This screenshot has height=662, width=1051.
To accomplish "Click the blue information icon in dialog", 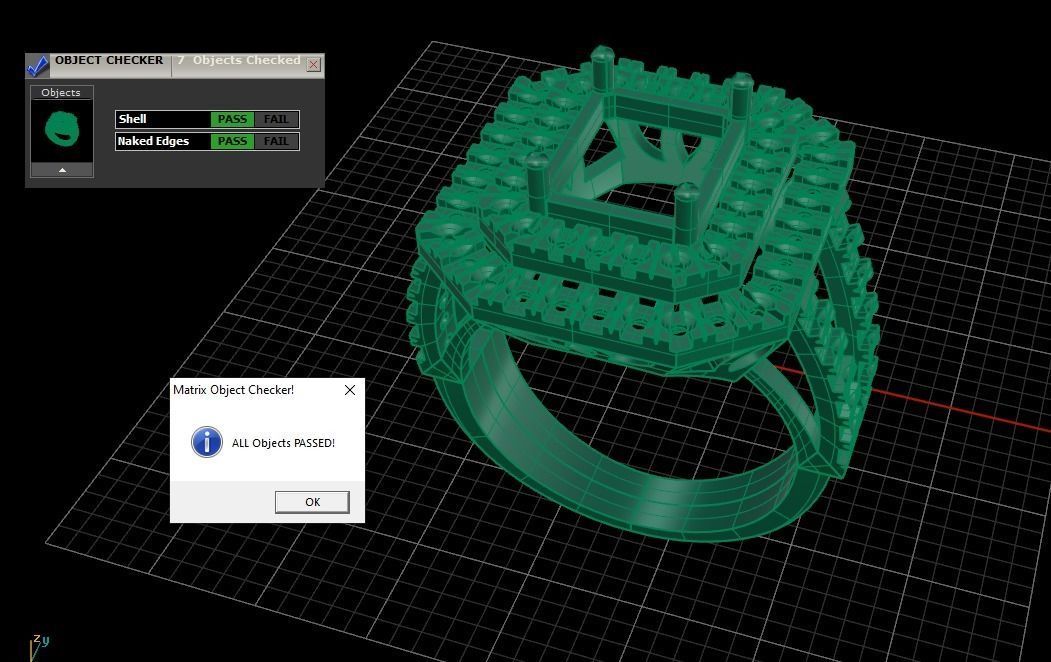I will [207, 442].
